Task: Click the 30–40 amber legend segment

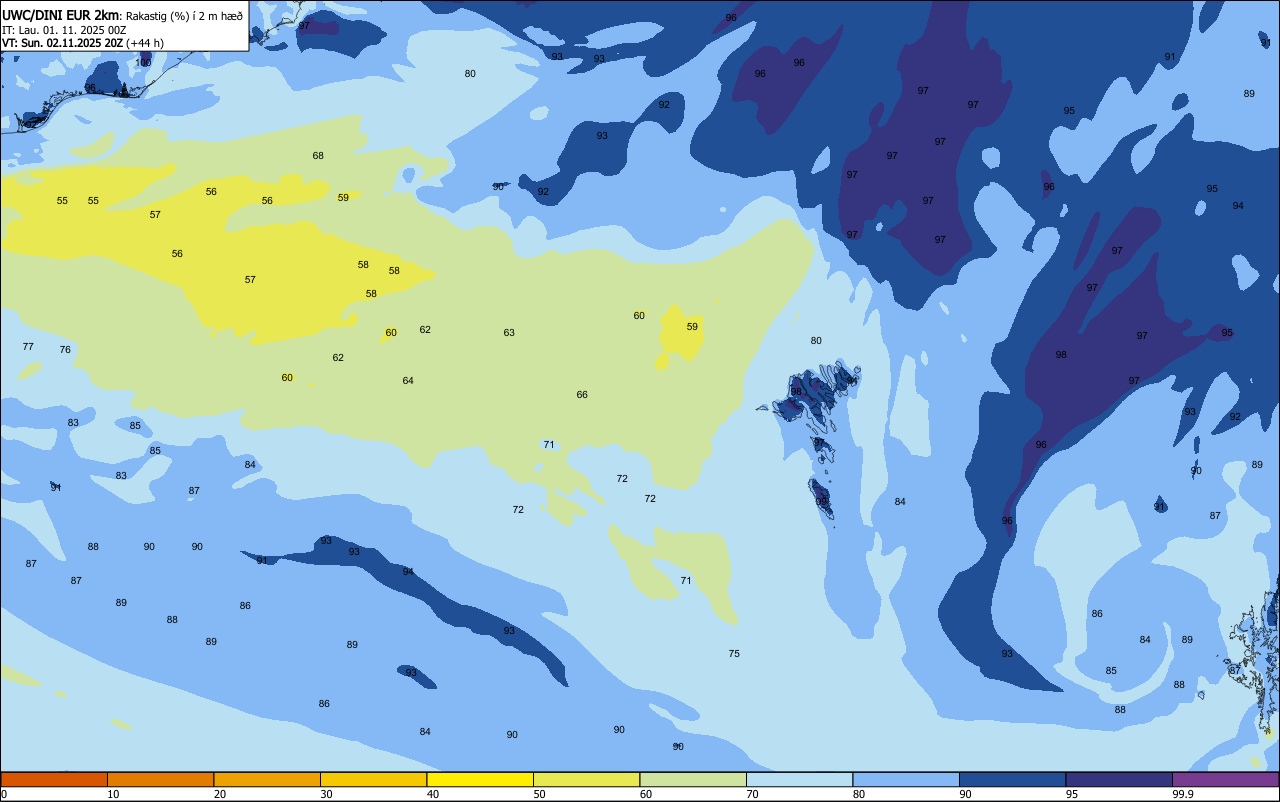Action: [x=373, y=779]
